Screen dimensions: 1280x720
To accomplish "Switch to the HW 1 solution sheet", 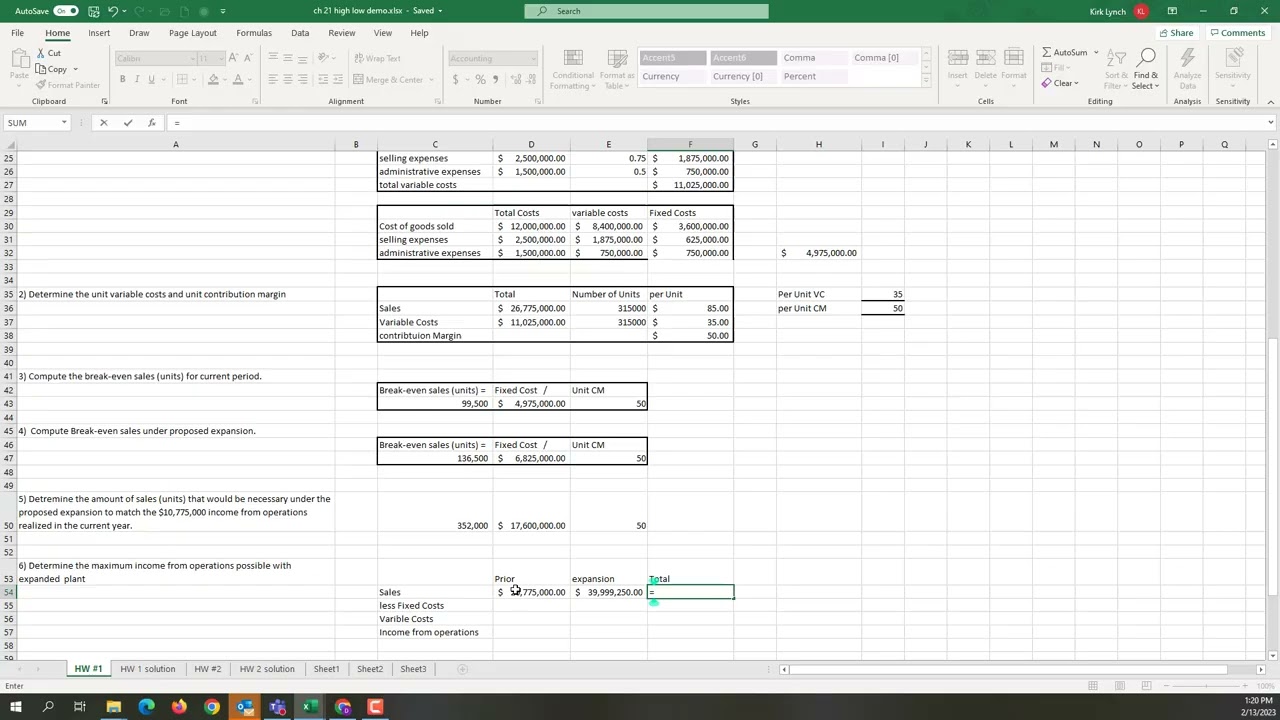I will pyautogui.click(x=148, y=669).
